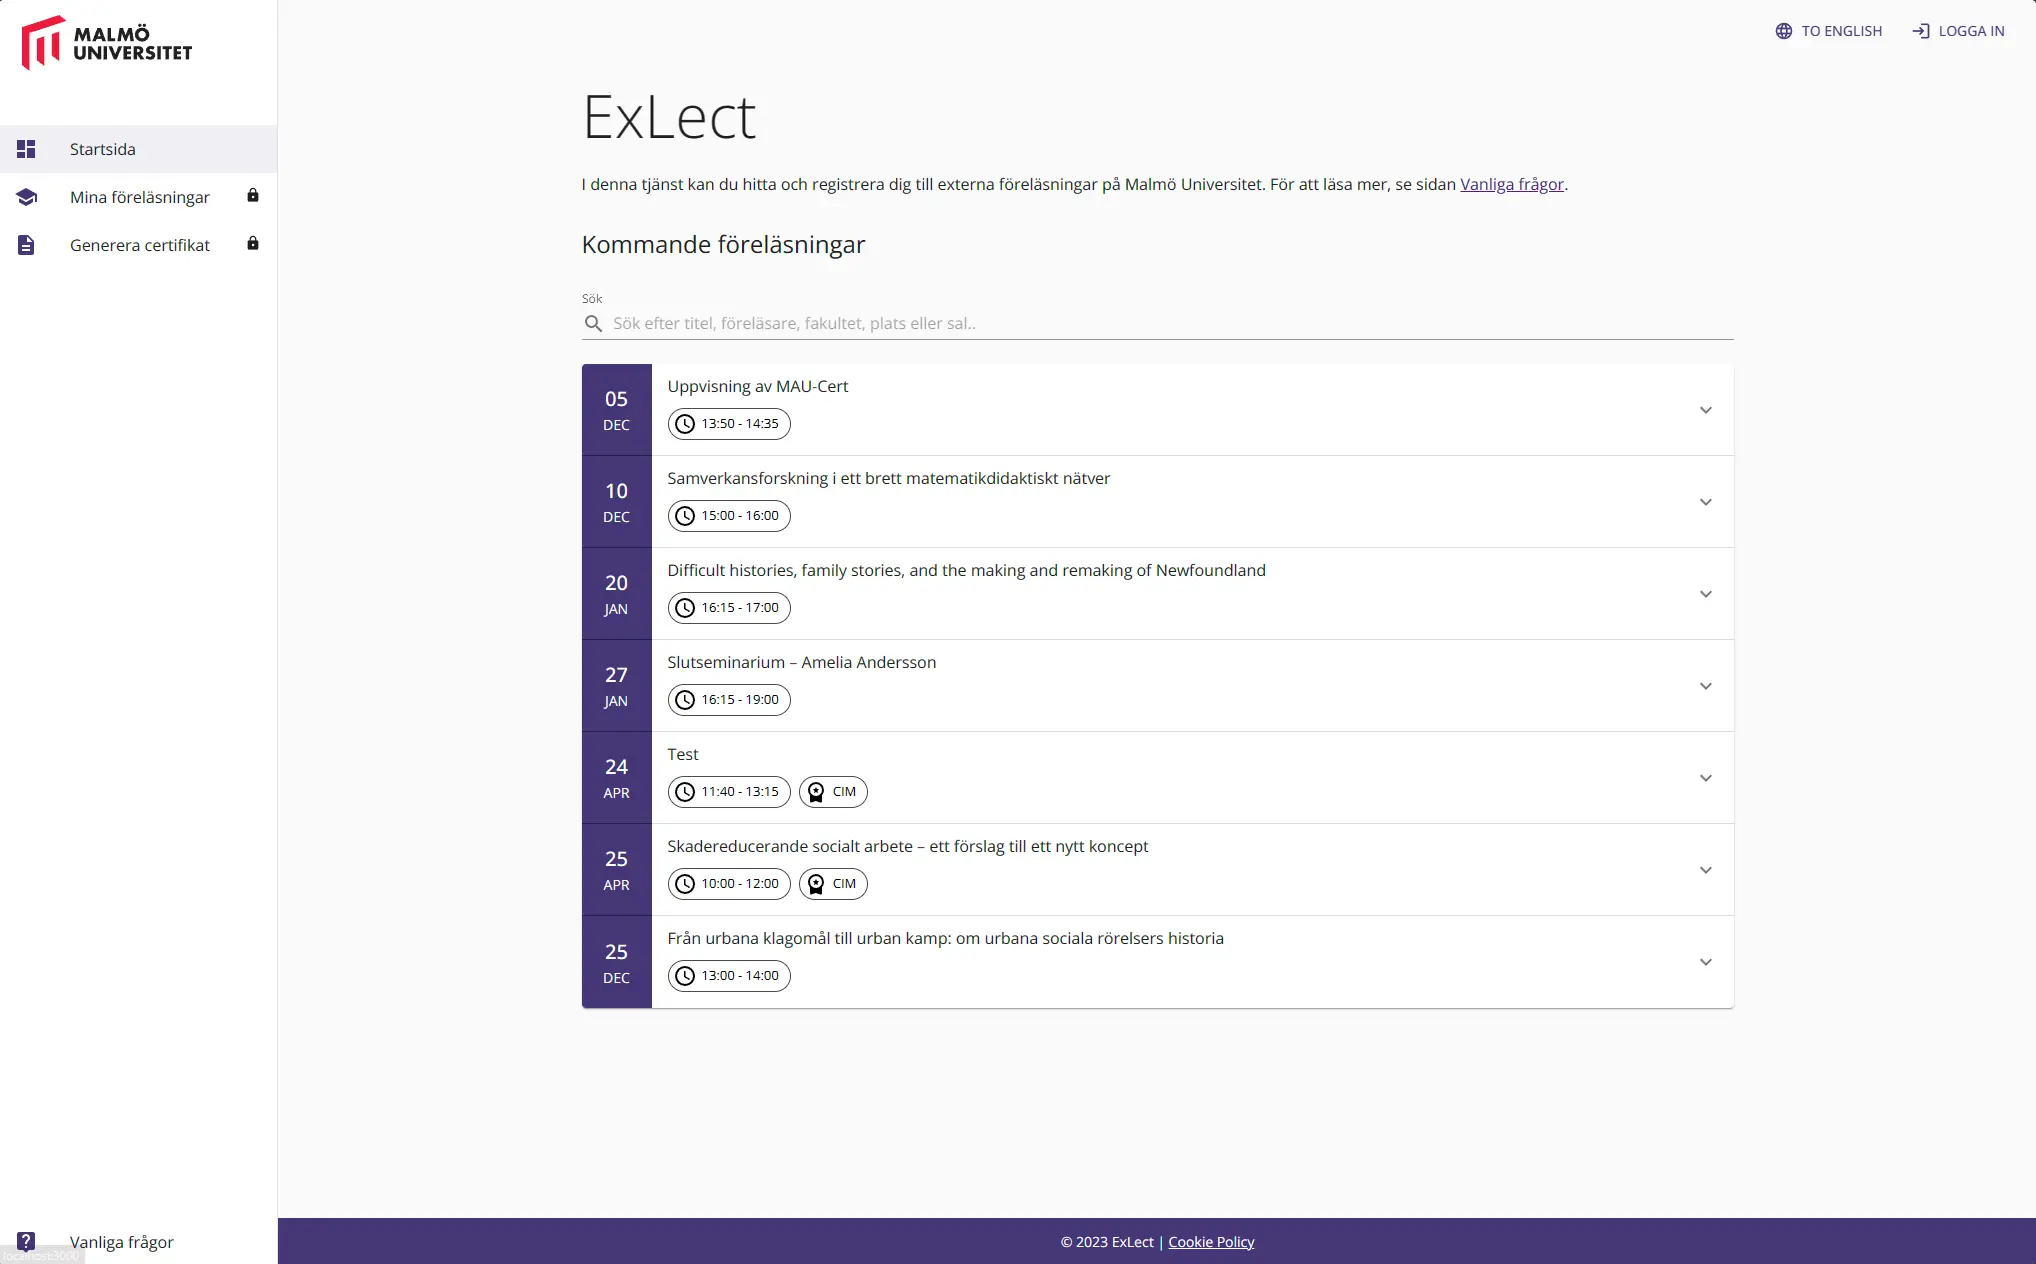Open Mina föreläsningar in the sidebar
2036x1264 pixels.
[138, 197]
